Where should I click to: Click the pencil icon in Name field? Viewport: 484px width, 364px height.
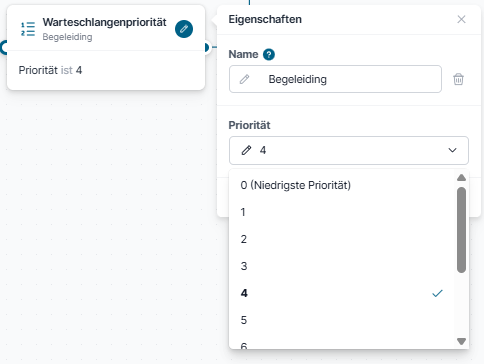tap(244, 79)
